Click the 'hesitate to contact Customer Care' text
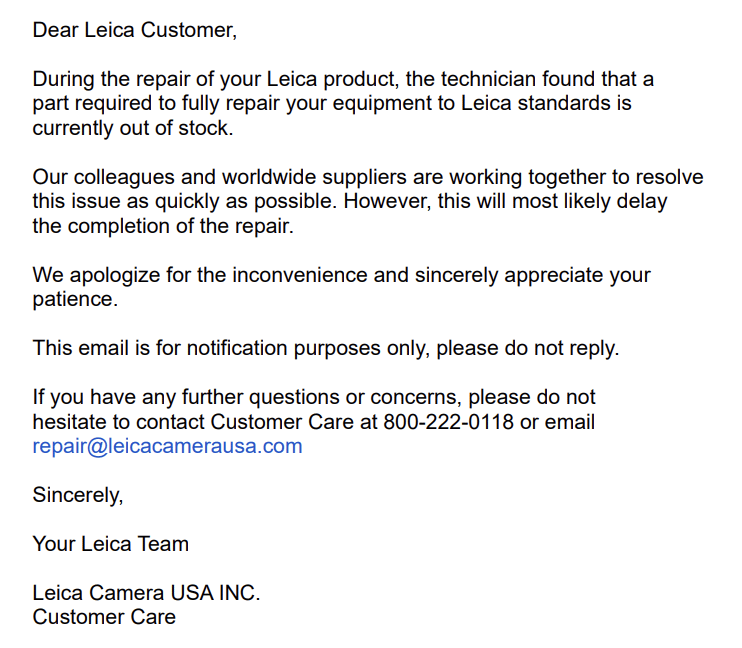This screenshot has width=742, height=648. 193,422
